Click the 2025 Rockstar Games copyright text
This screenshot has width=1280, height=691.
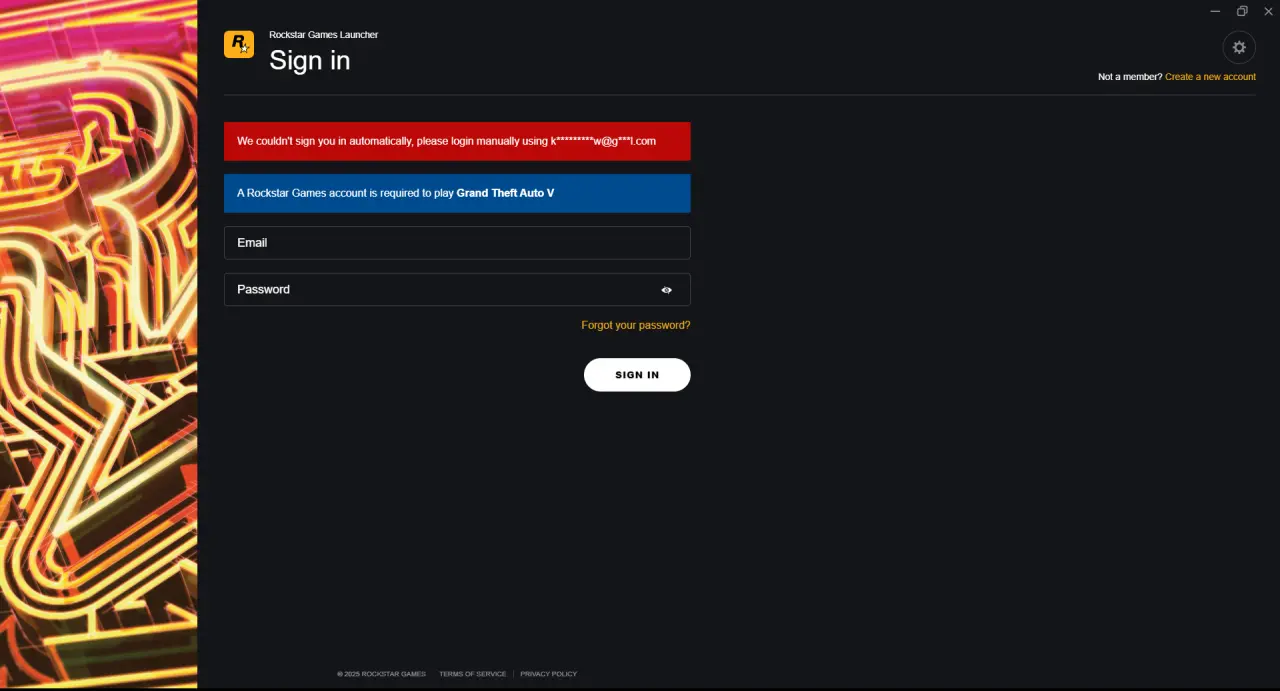(381, 674)
